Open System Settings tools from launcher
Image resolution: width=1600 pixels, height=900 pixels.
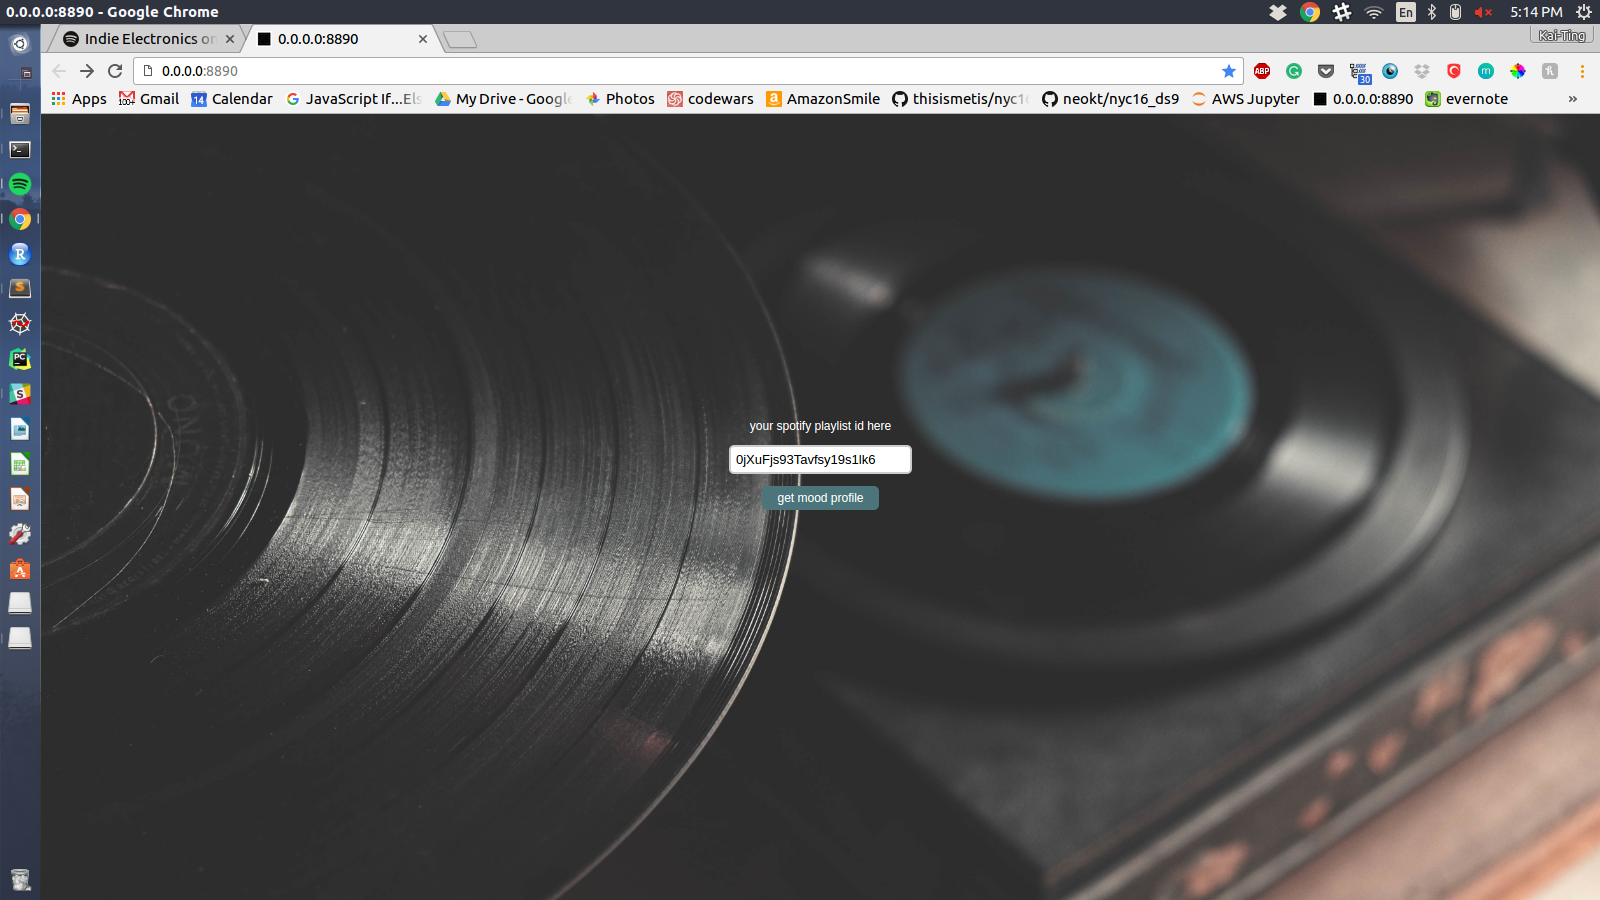tap(20, 534)
